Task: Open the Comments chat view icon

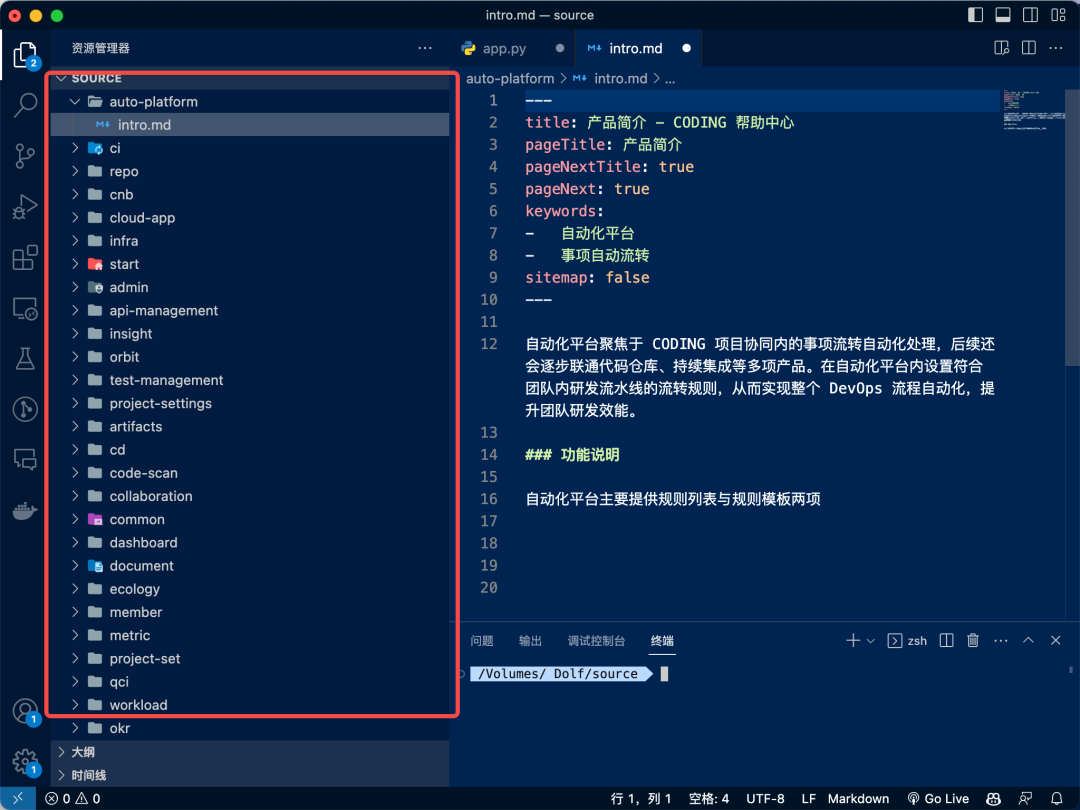Action: click(x=25, y=459)
